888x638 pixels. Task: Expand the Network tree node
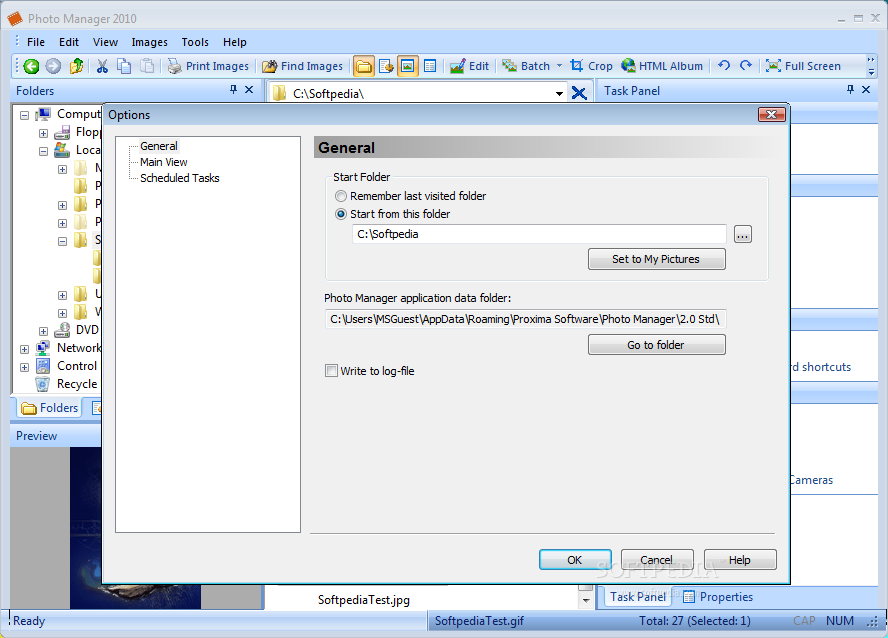[24, 349]
